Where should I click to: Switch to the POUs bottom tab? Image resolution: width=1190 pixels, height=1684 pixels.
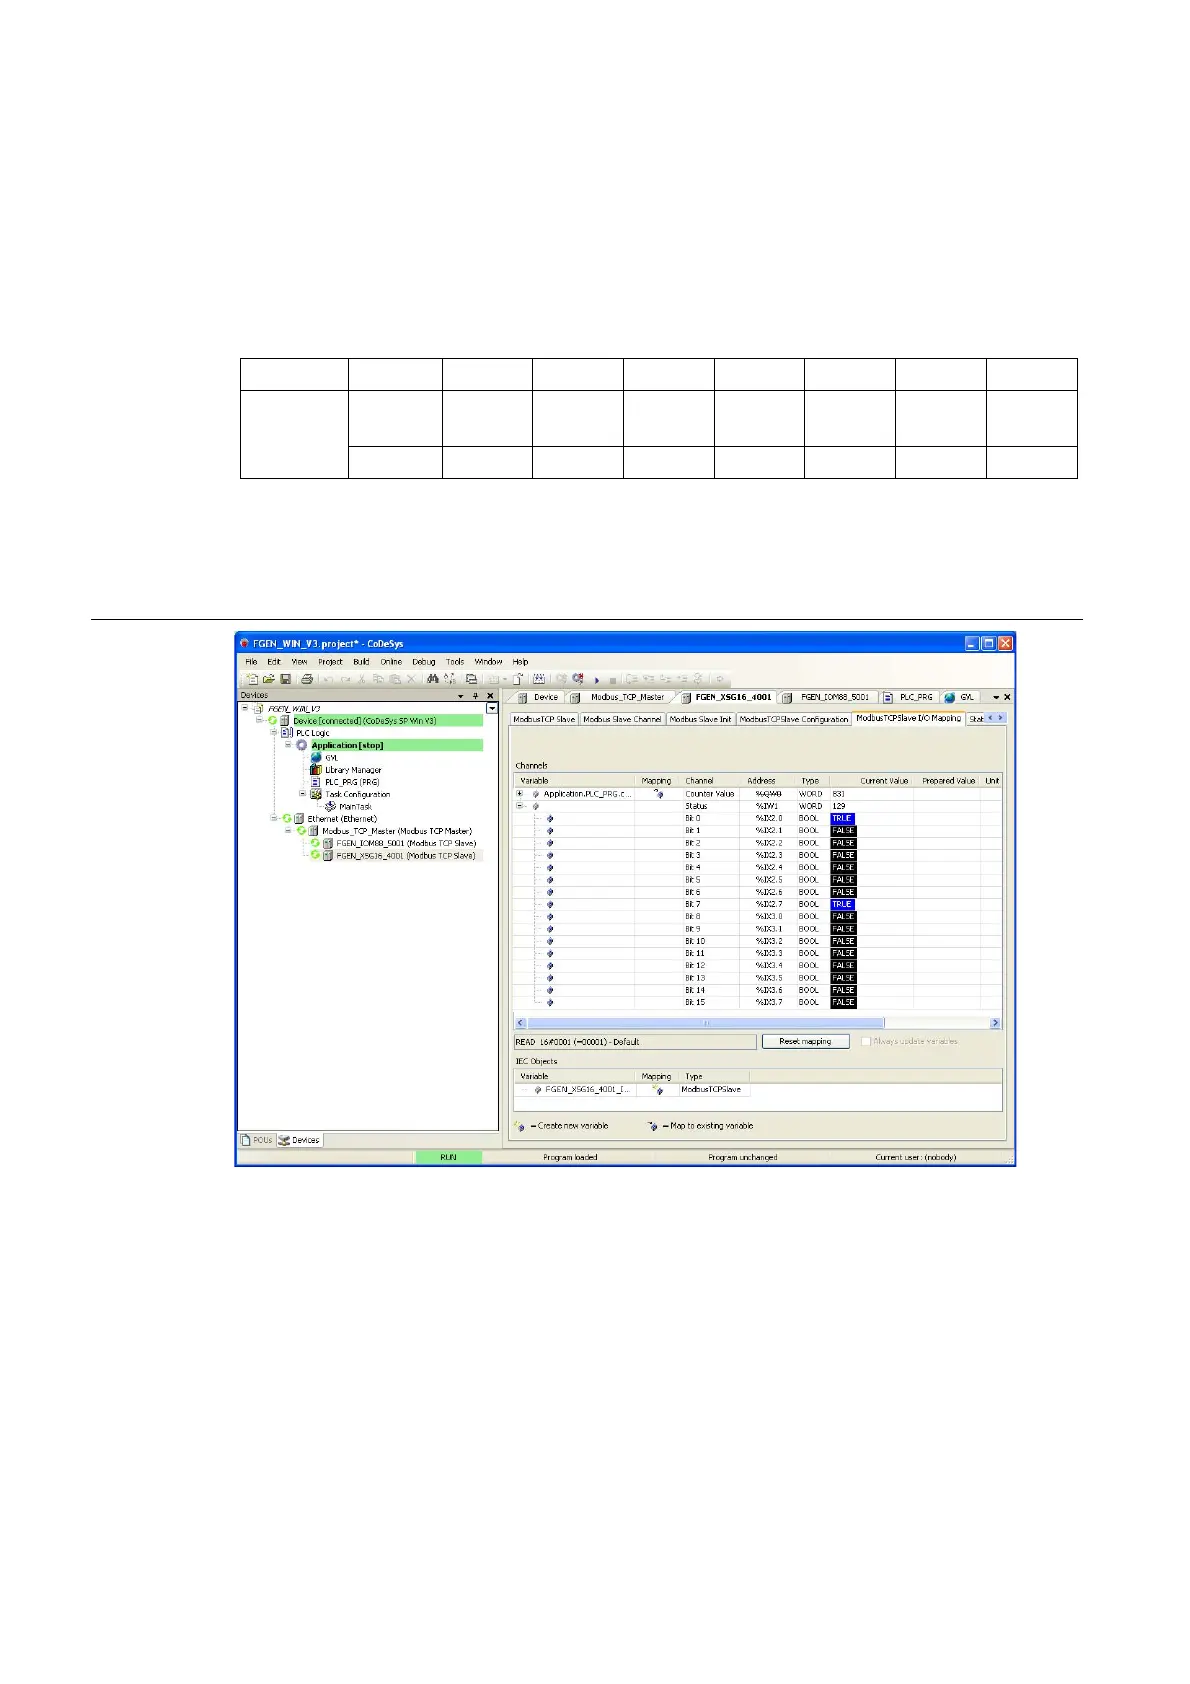pyautogui.click(x=257, y=1140)
